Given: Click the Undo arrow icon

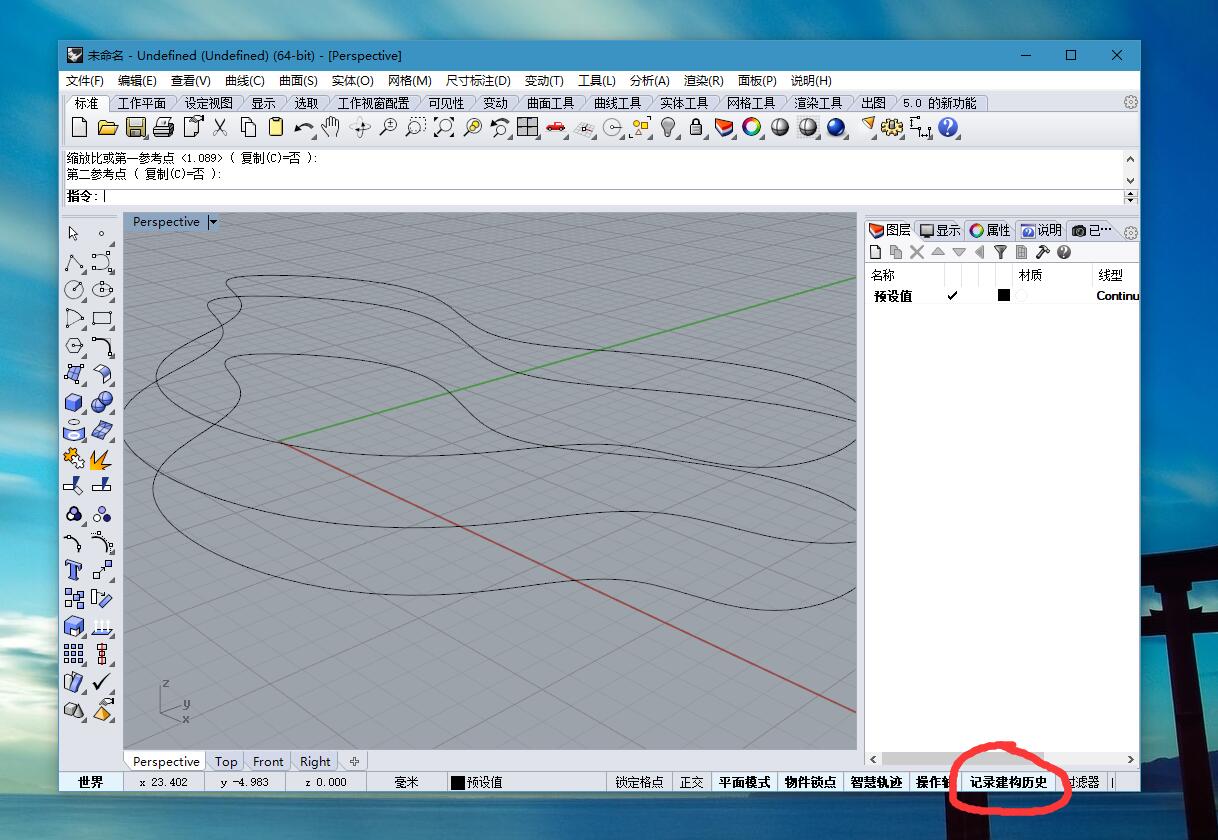Looking at the screenshot, I should (x=303, y=127).
